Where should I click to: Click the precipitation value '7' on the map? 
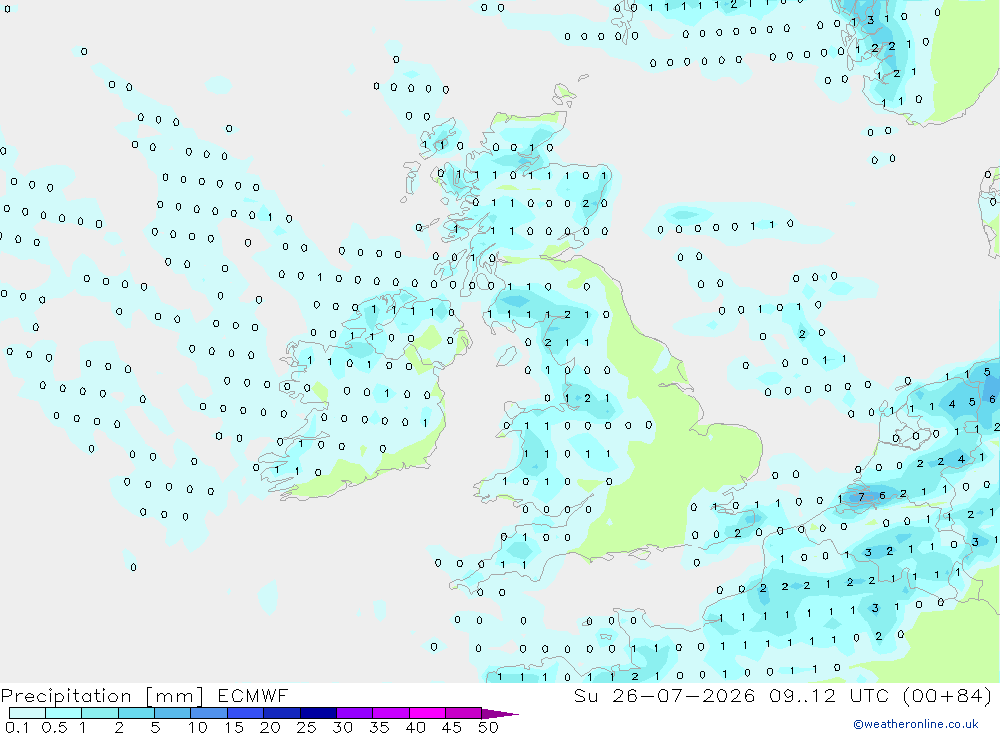click(861, 497)
